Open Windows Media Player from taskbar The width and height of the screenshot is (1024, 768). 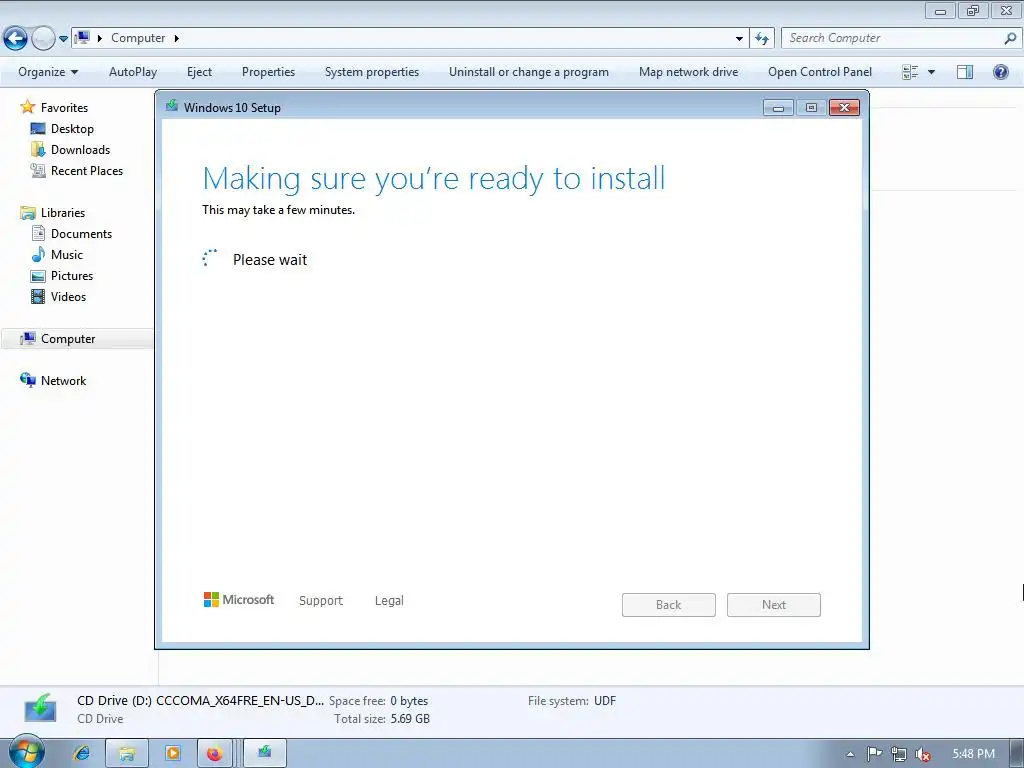click(173, 753)
